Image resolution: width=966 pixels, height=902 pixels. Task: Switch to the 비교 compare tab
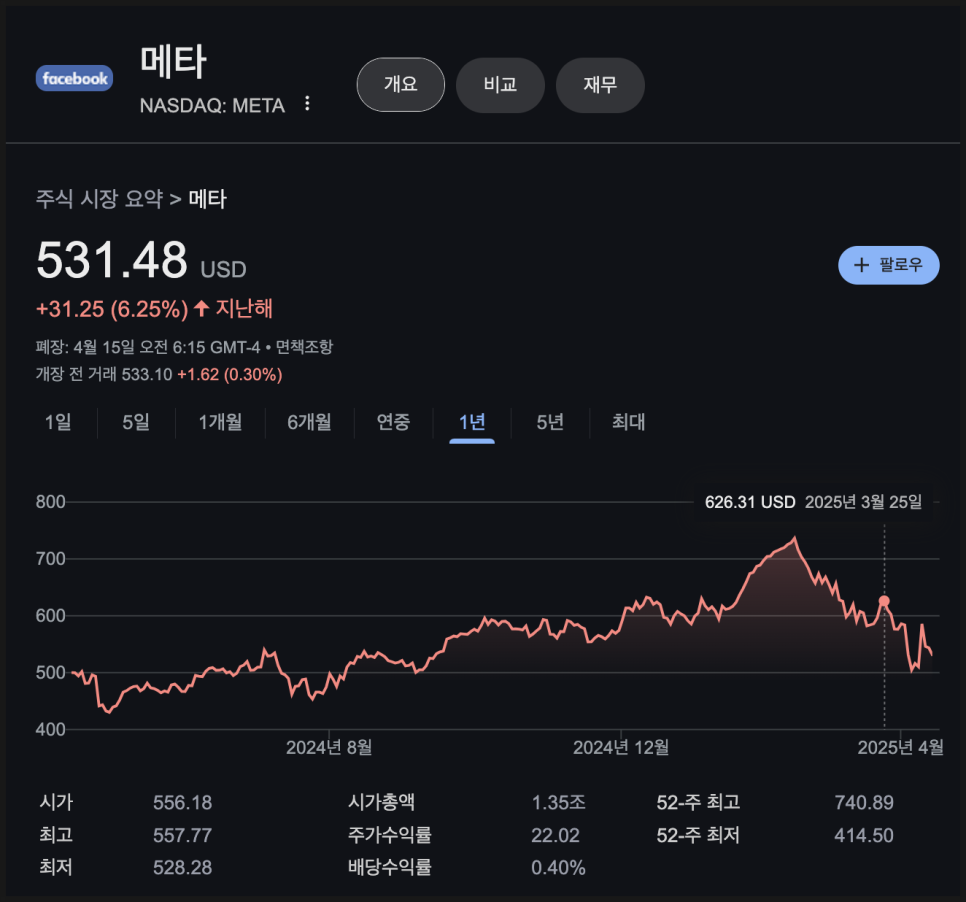point(500,84)
